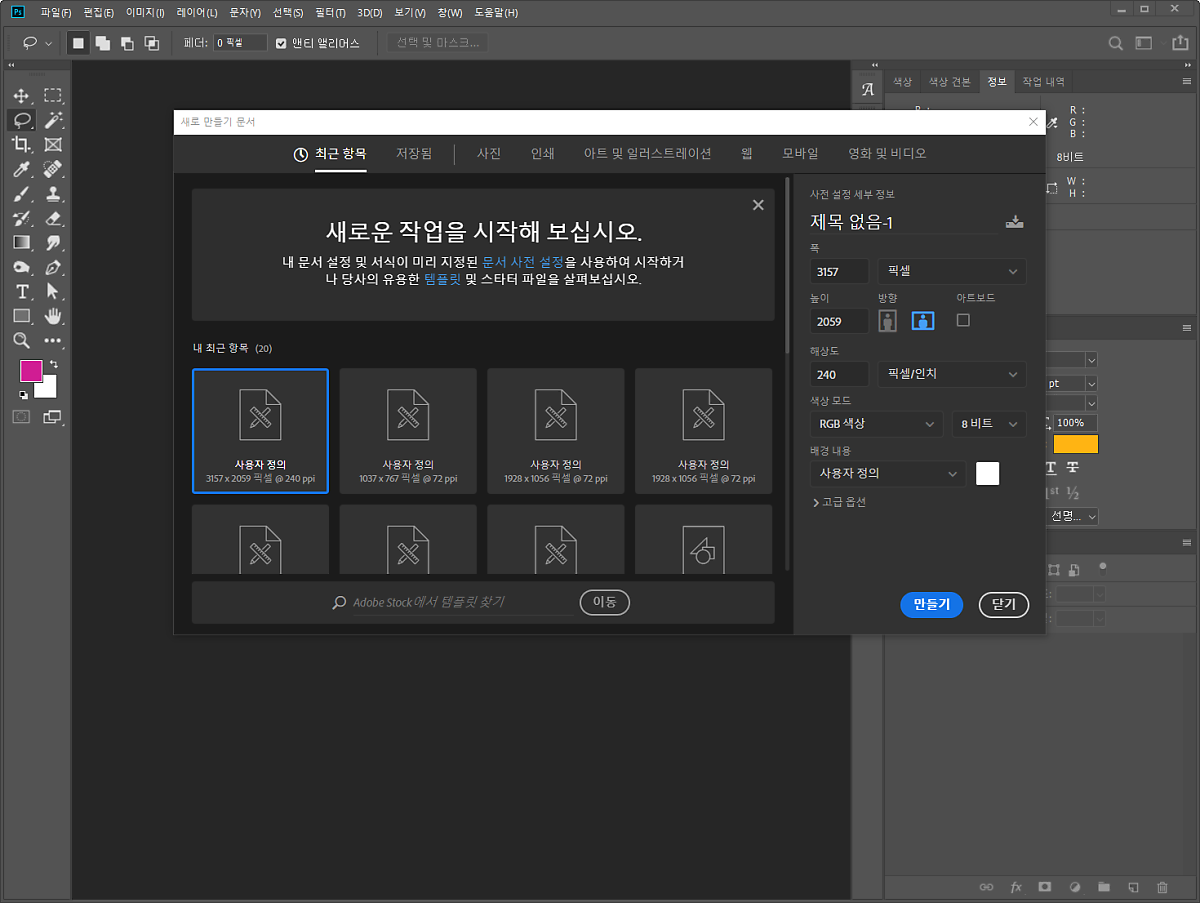Select the Magic Wand tool
Image resolution: width=1200 pixels, height=903 pixels.
(53, 121)
